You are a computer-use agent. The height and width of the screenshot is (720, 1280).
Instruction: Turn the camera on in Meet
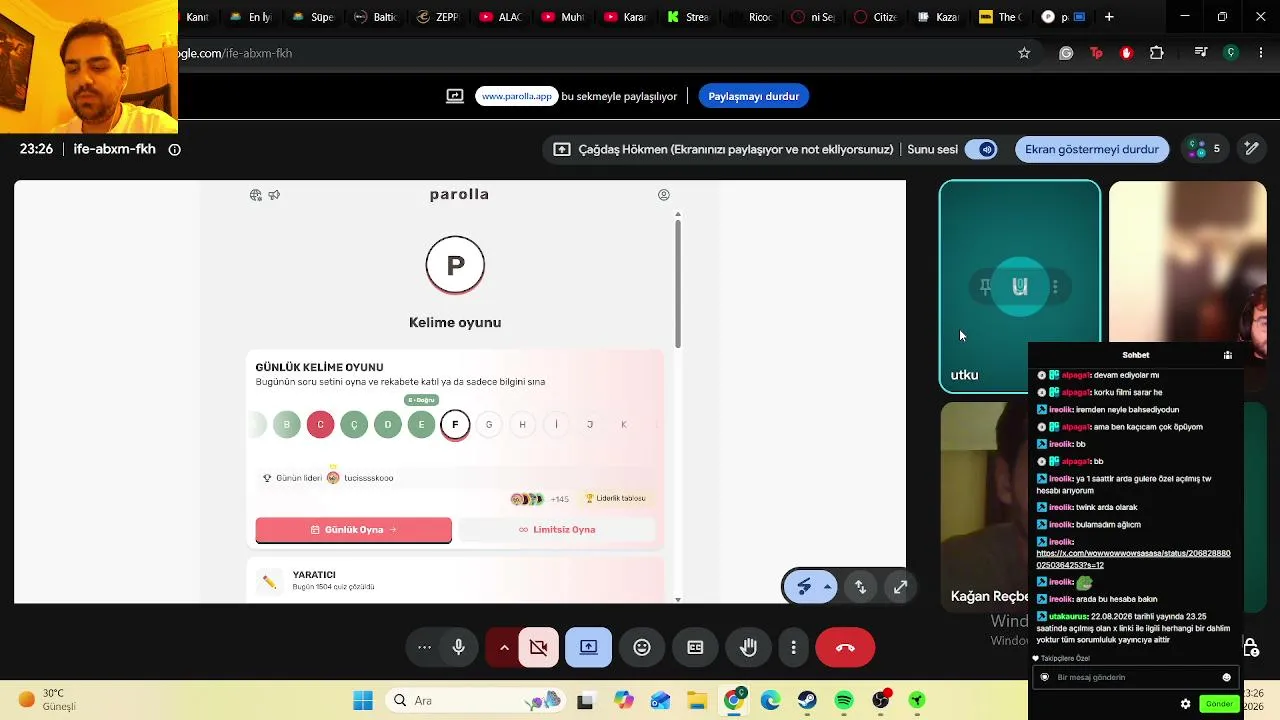pyautogui.click(x=538, y=647)
